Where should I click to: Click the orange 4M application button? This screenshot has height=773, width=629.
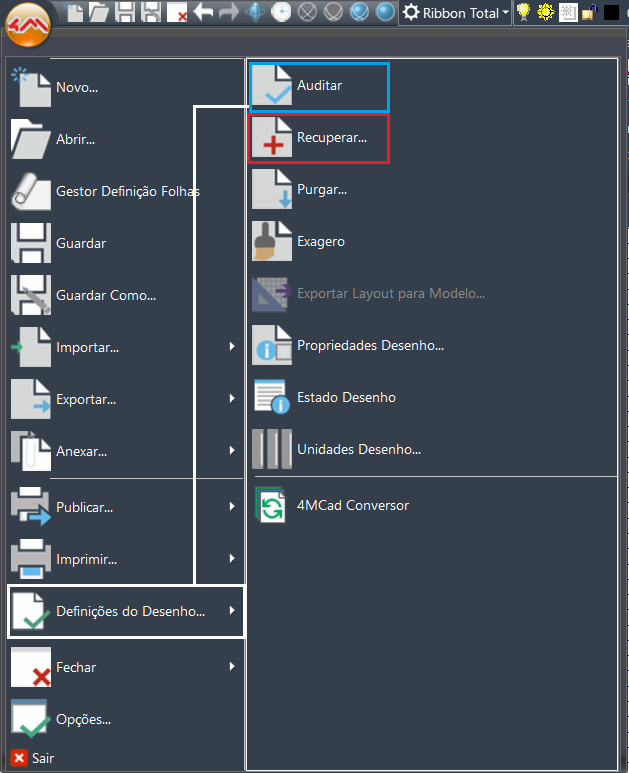tap(28, 25)
